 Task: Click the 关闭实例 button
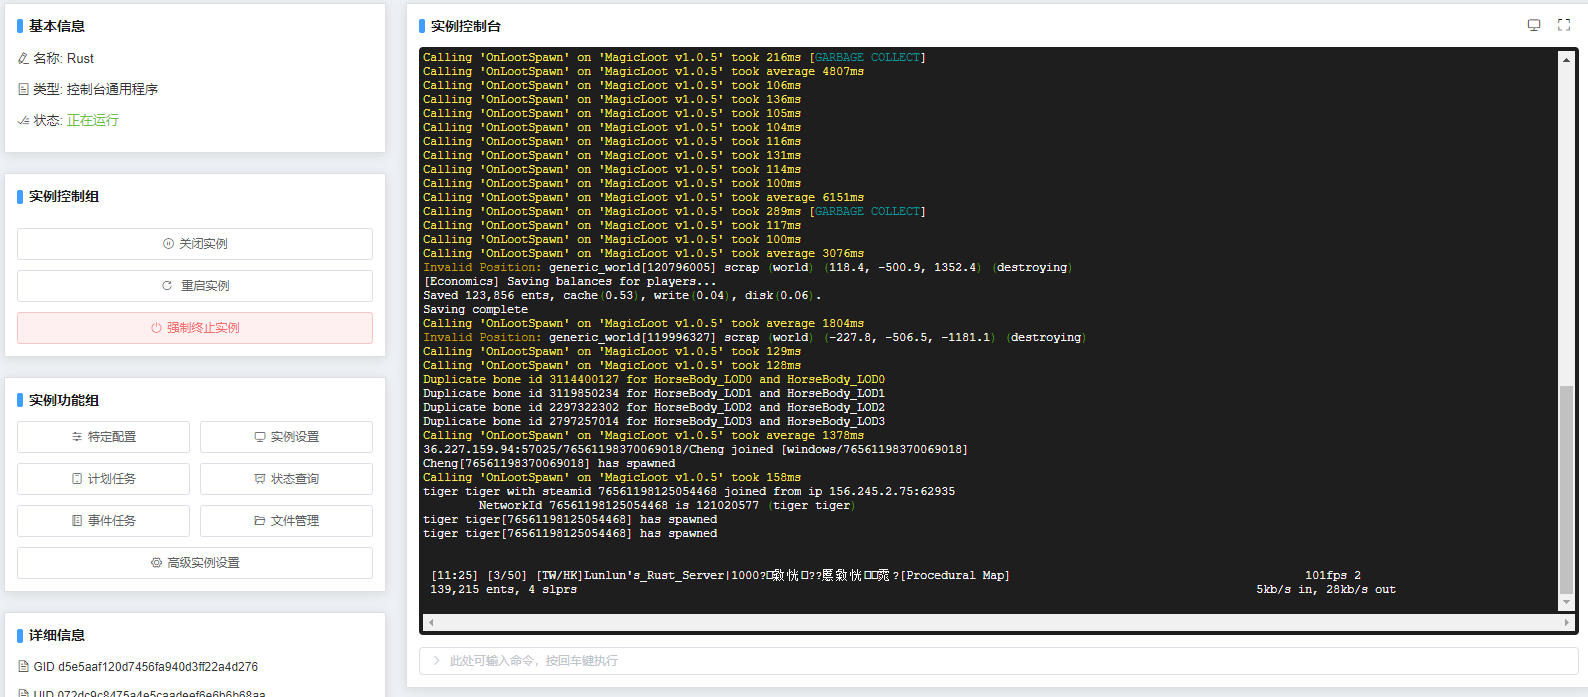195,244
